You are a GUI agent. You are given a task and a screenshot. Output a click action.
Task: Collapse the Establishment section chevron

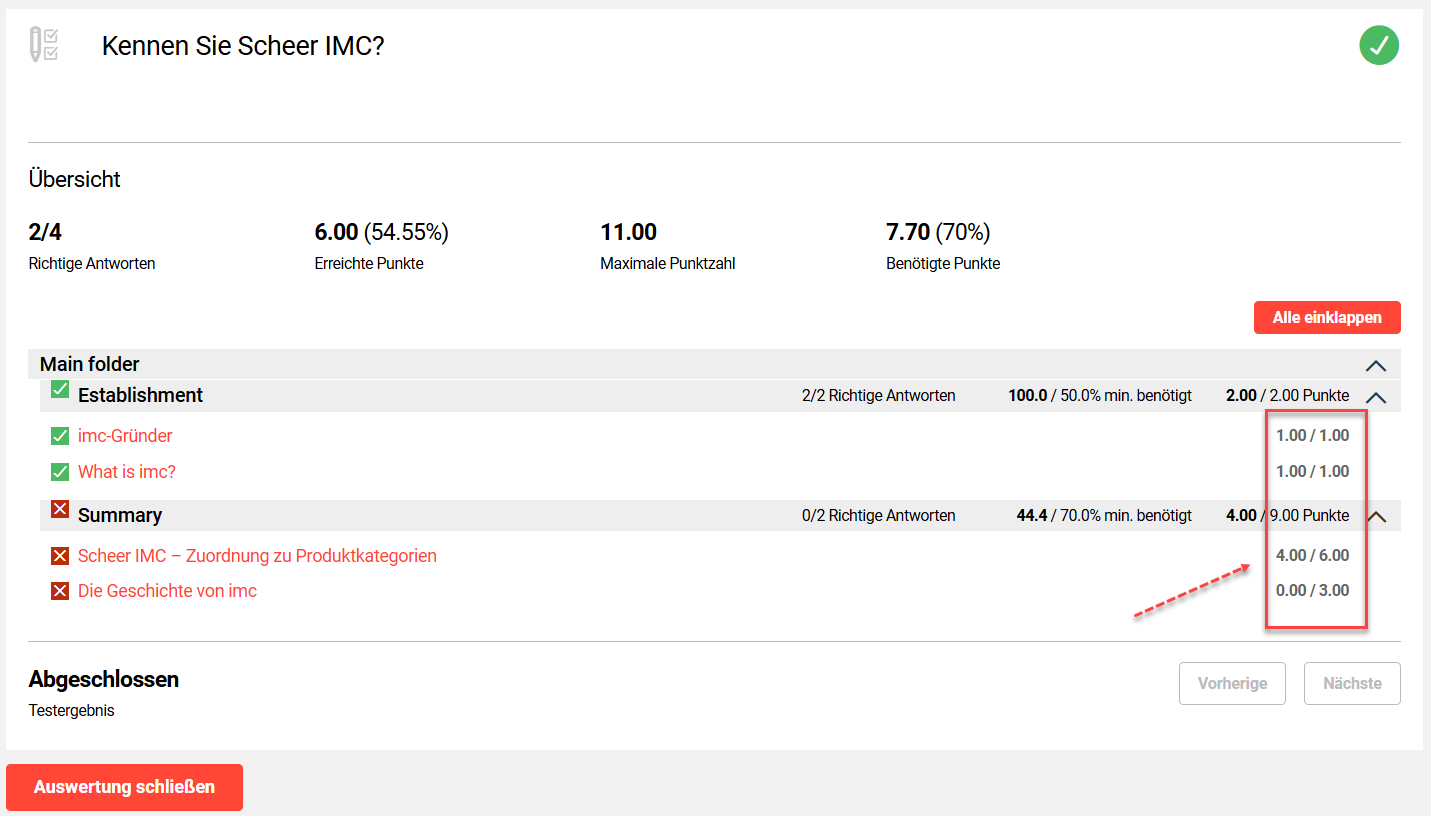click(x=1376, y=397)
